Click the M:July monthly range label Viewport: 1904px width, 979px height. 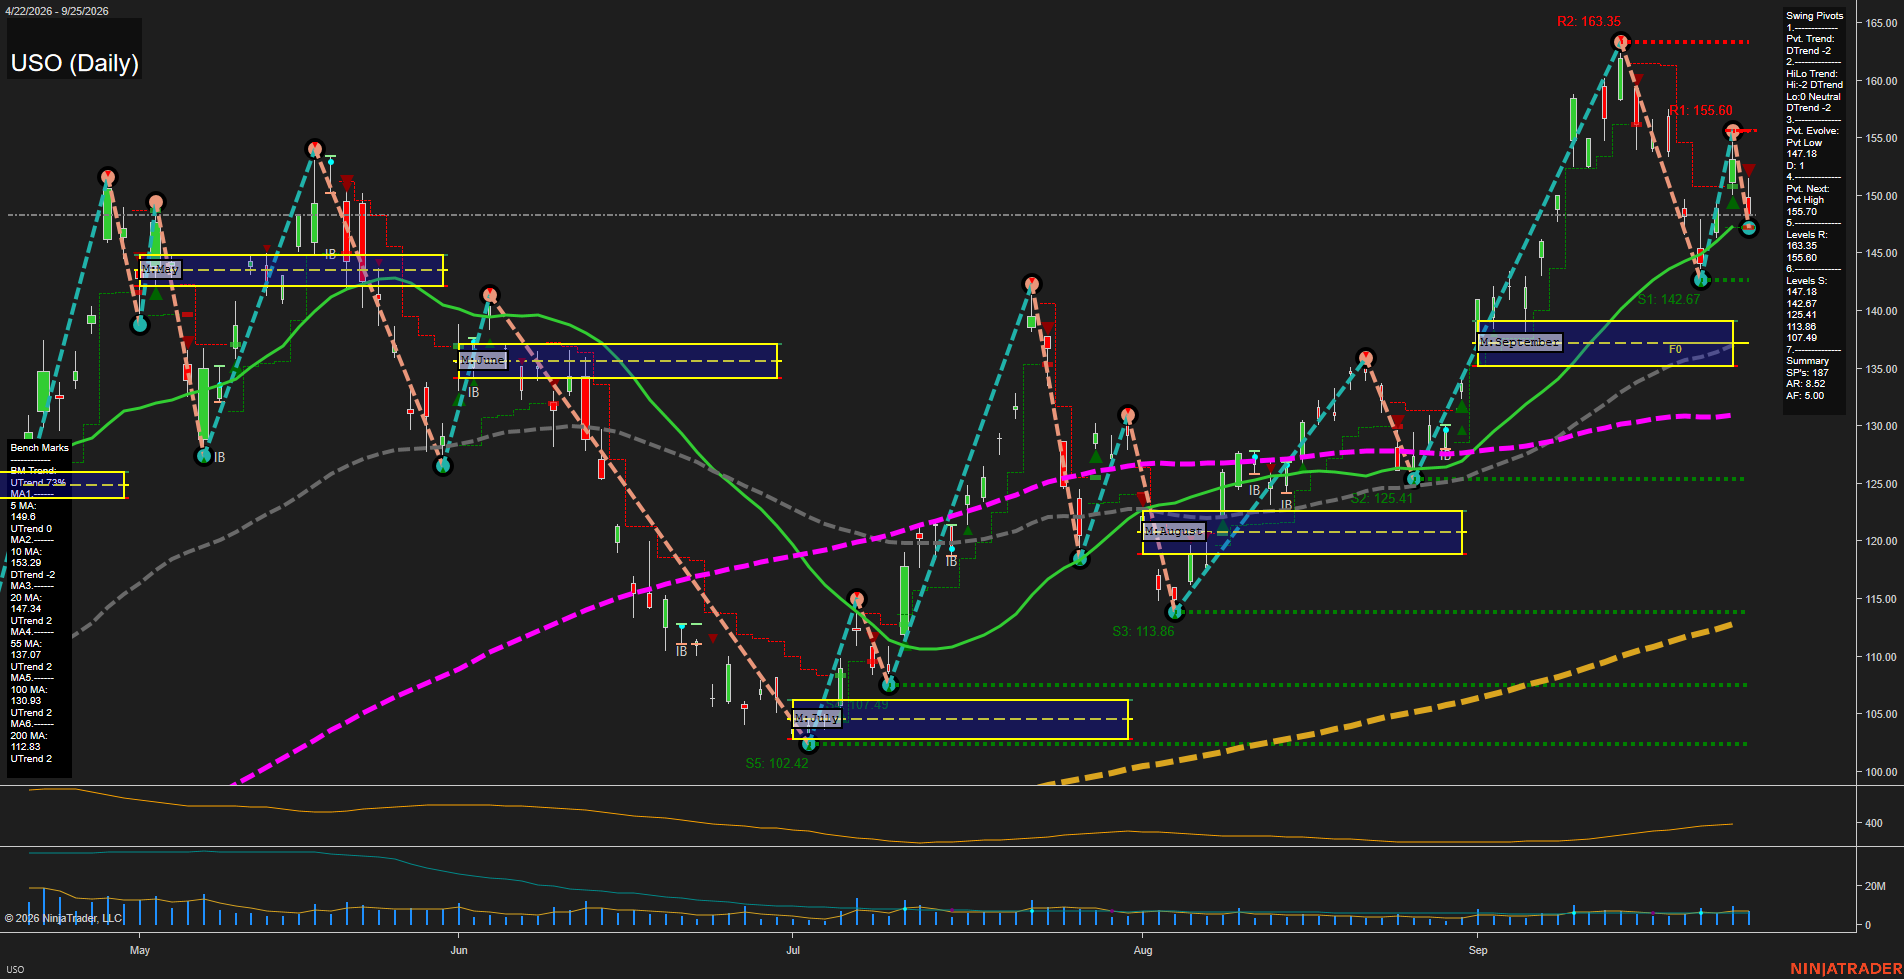[x=816, y=718]
